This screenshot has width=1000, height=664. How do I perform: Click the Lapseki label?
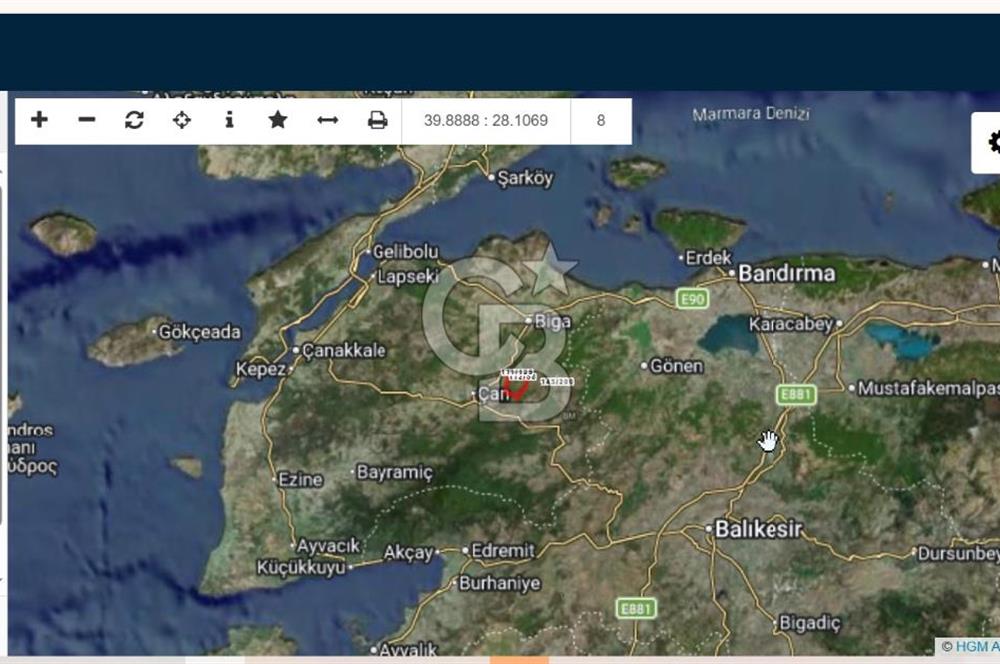(408, 276)
